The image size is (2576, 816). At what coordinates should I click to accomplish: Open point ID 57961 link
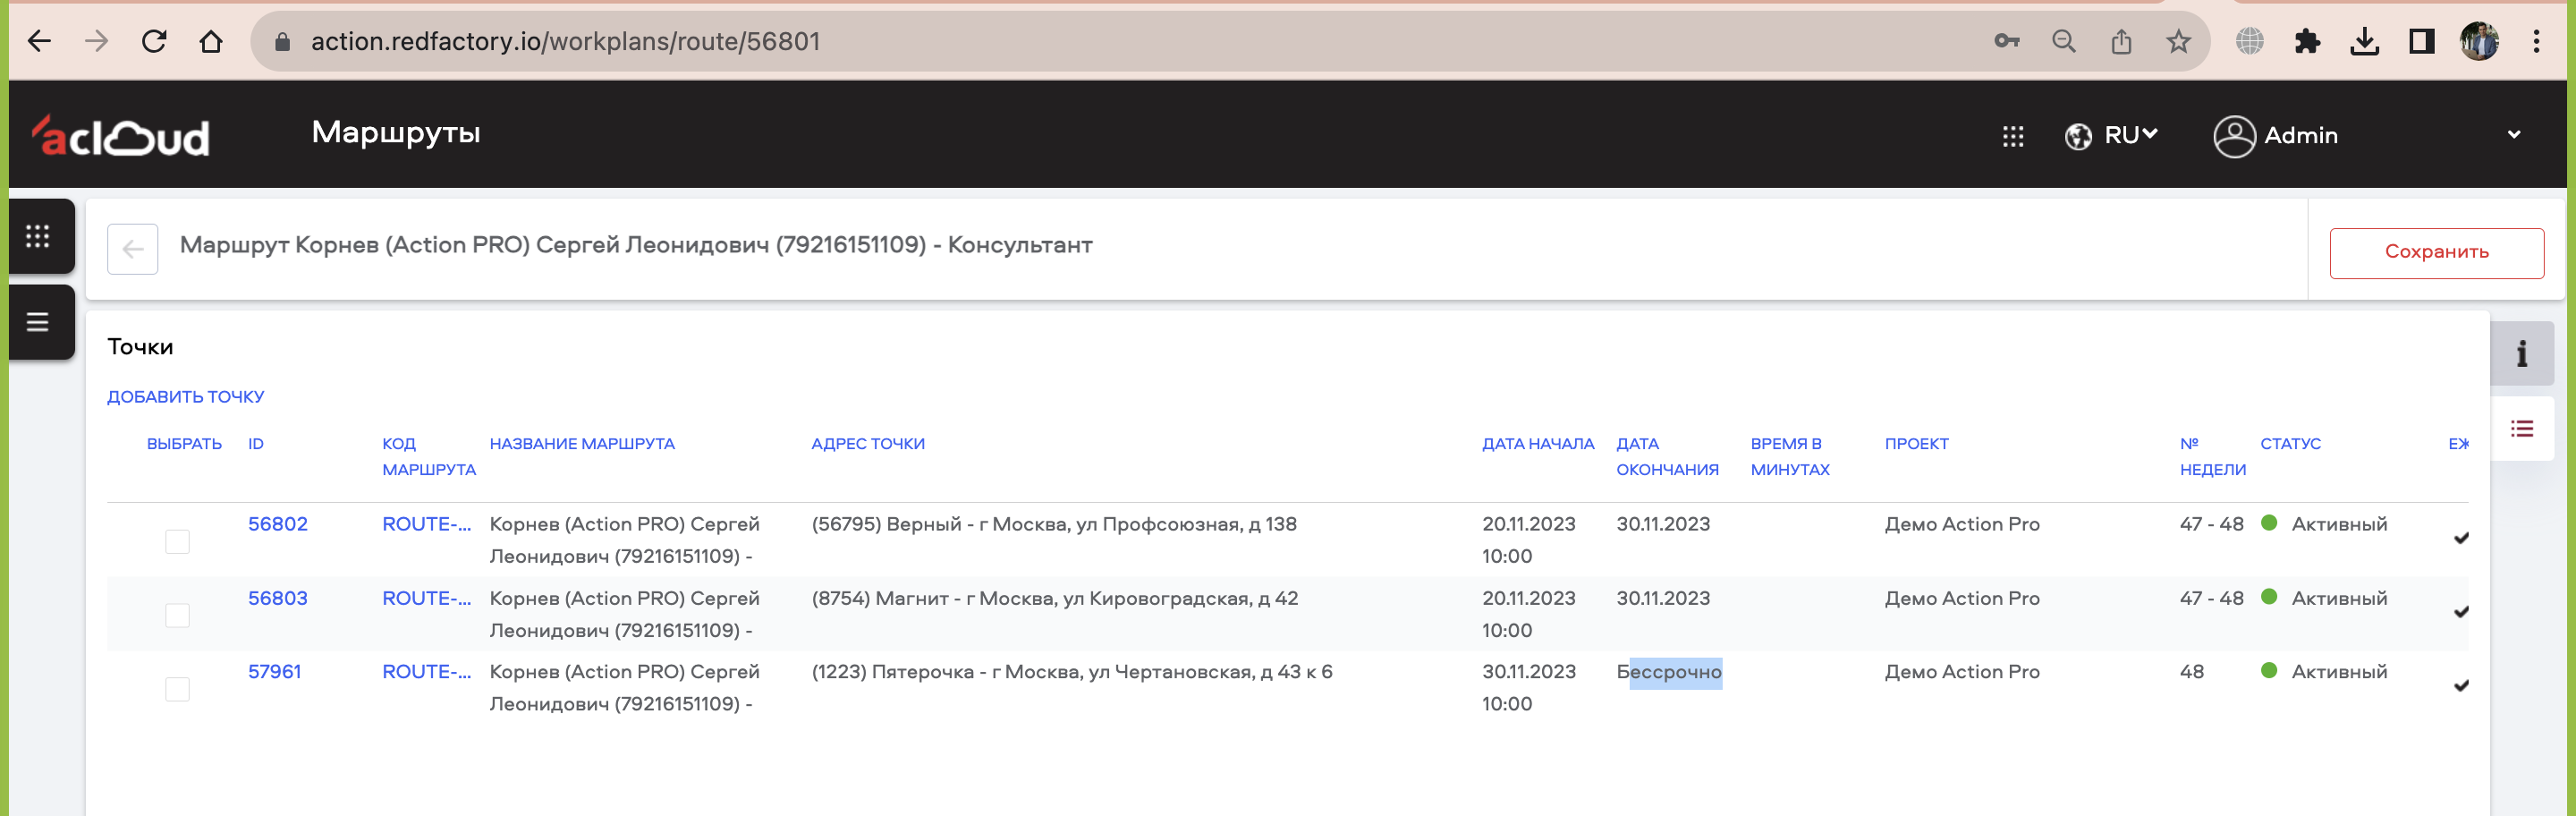[x=274, y=672]
